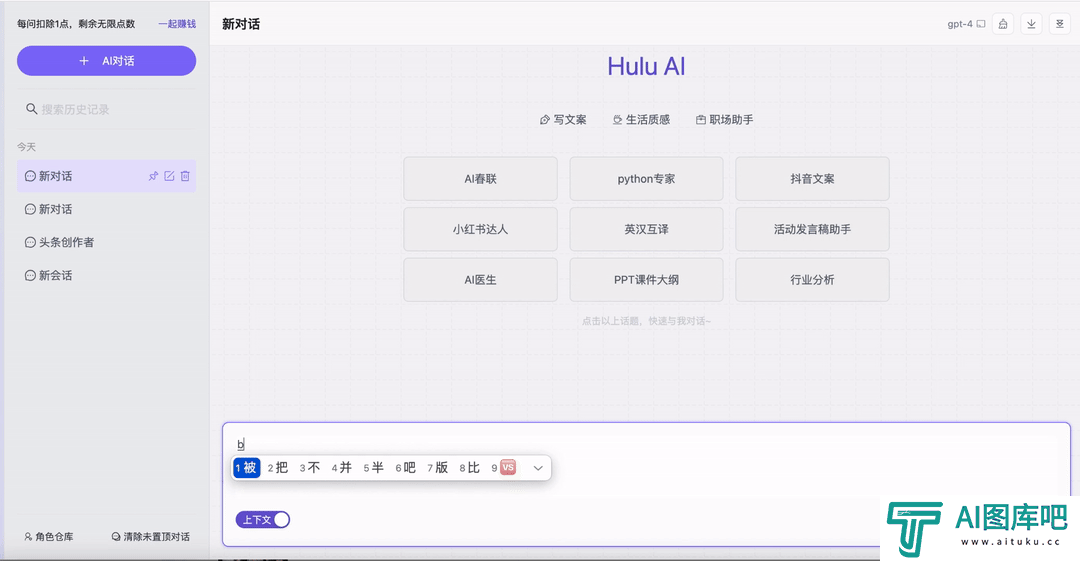Click the first 新对话 highlighted row
Screen dimensions: 1080x561
pyautogui.click(x=106, y=176)
